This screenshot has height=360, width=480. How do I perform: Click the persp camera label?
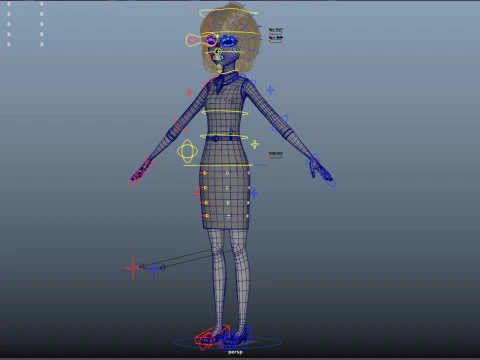pyautogui.click(x=235, y=352)
